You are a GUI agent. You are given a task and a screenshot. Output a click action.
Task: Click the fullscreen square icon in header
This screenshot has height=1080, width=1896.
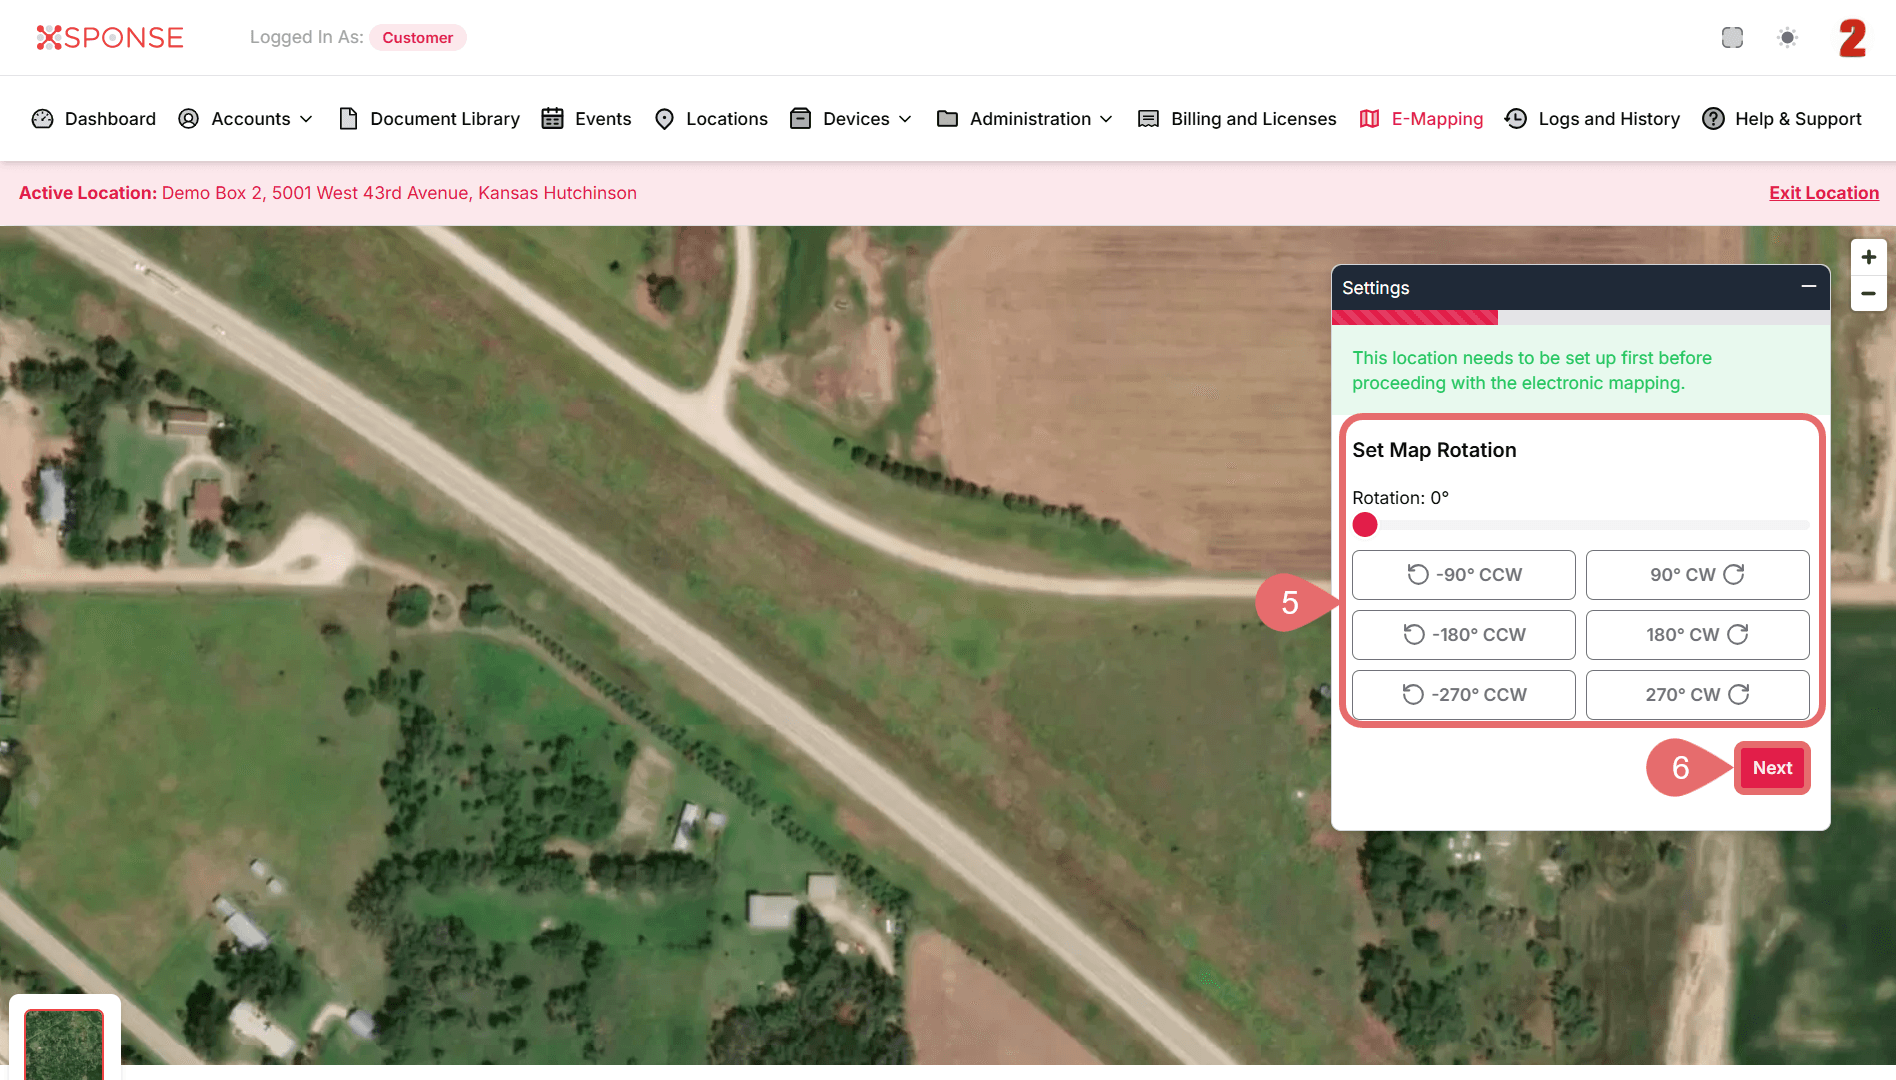pyautogui.click(x=1732, y=38)
